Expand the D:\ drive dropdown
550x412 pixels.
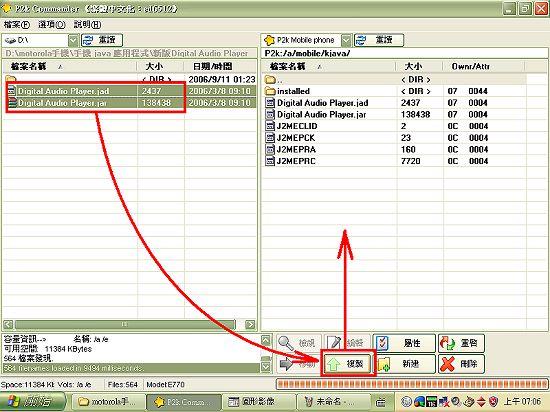[x=73, y=40]
